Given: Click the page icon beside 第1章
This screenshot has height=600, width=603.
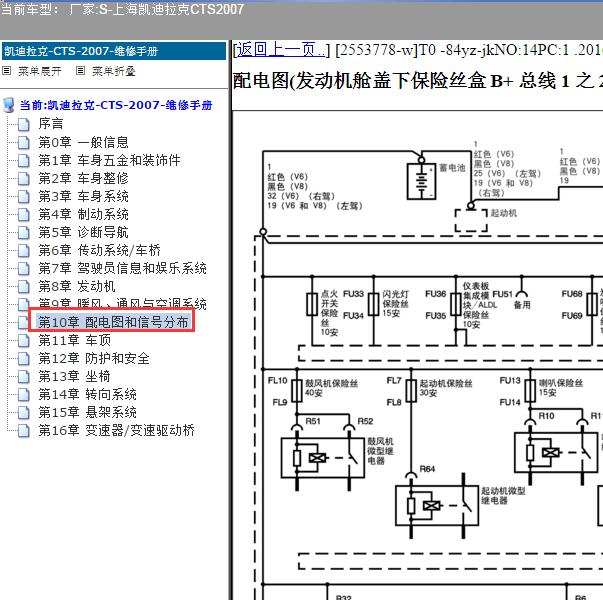Looking at the screenshot, I should click(x=24, y=160).
